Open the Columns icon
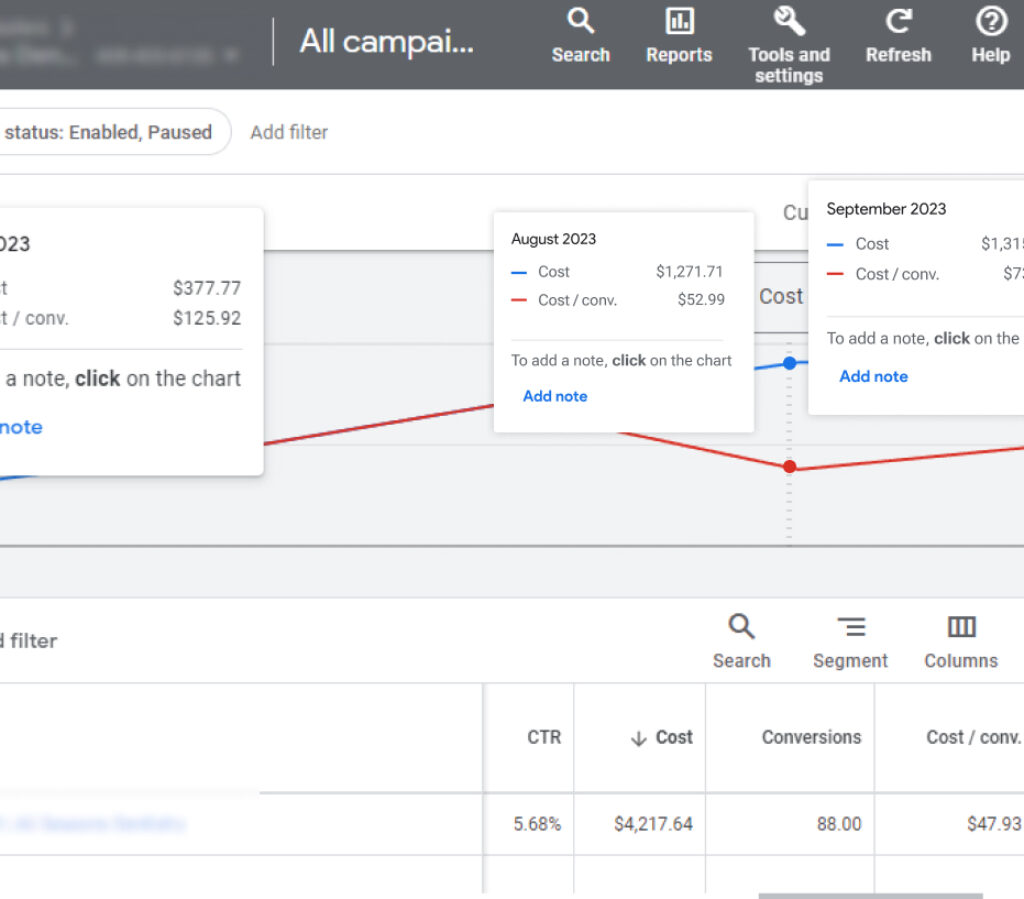 pos(961,628)
